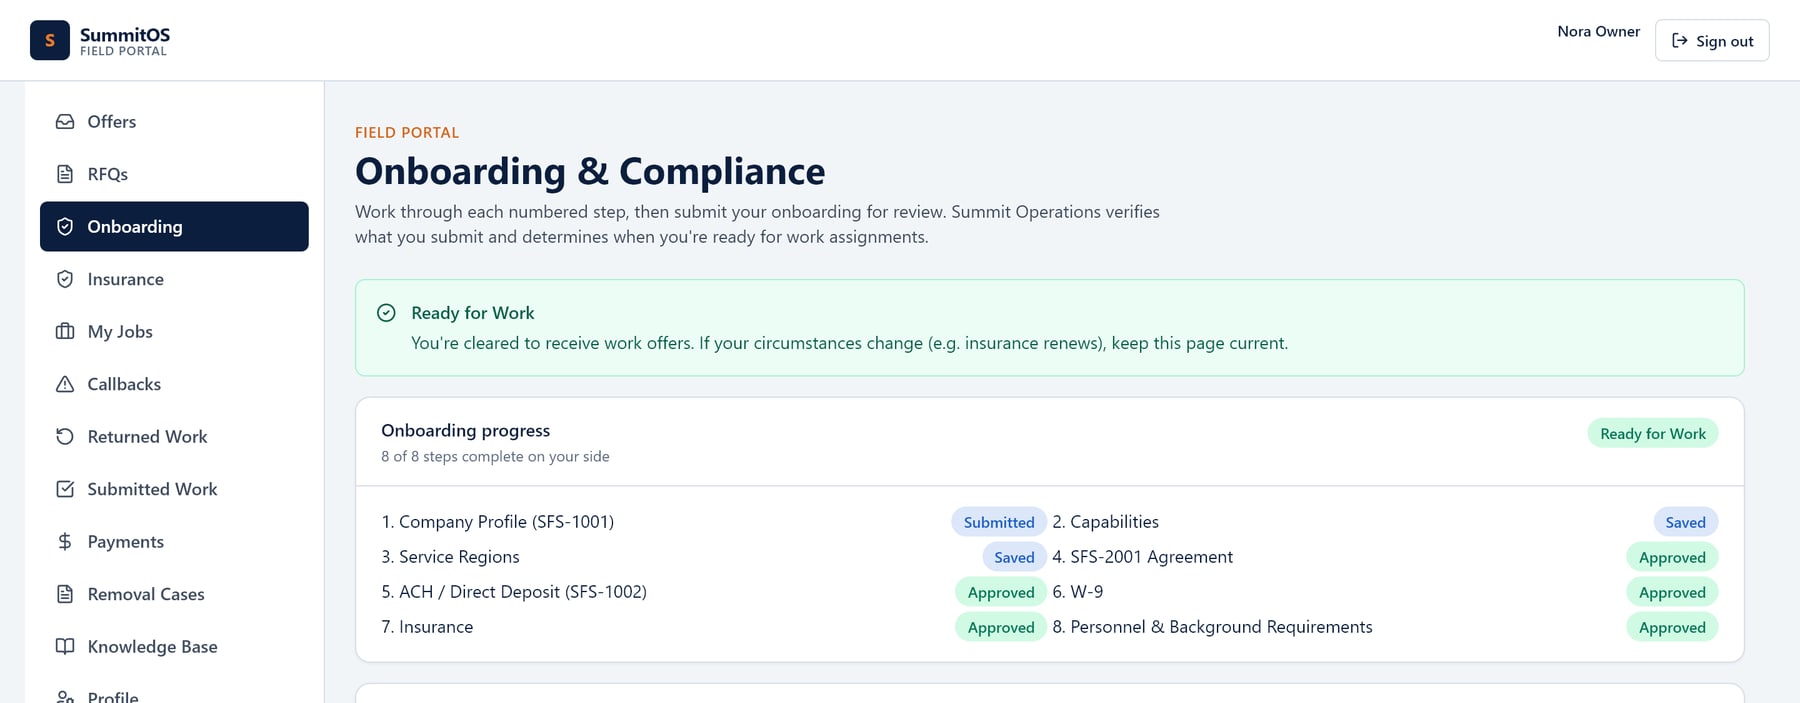Click the SummitOS logo icon

tap(50, 40)
